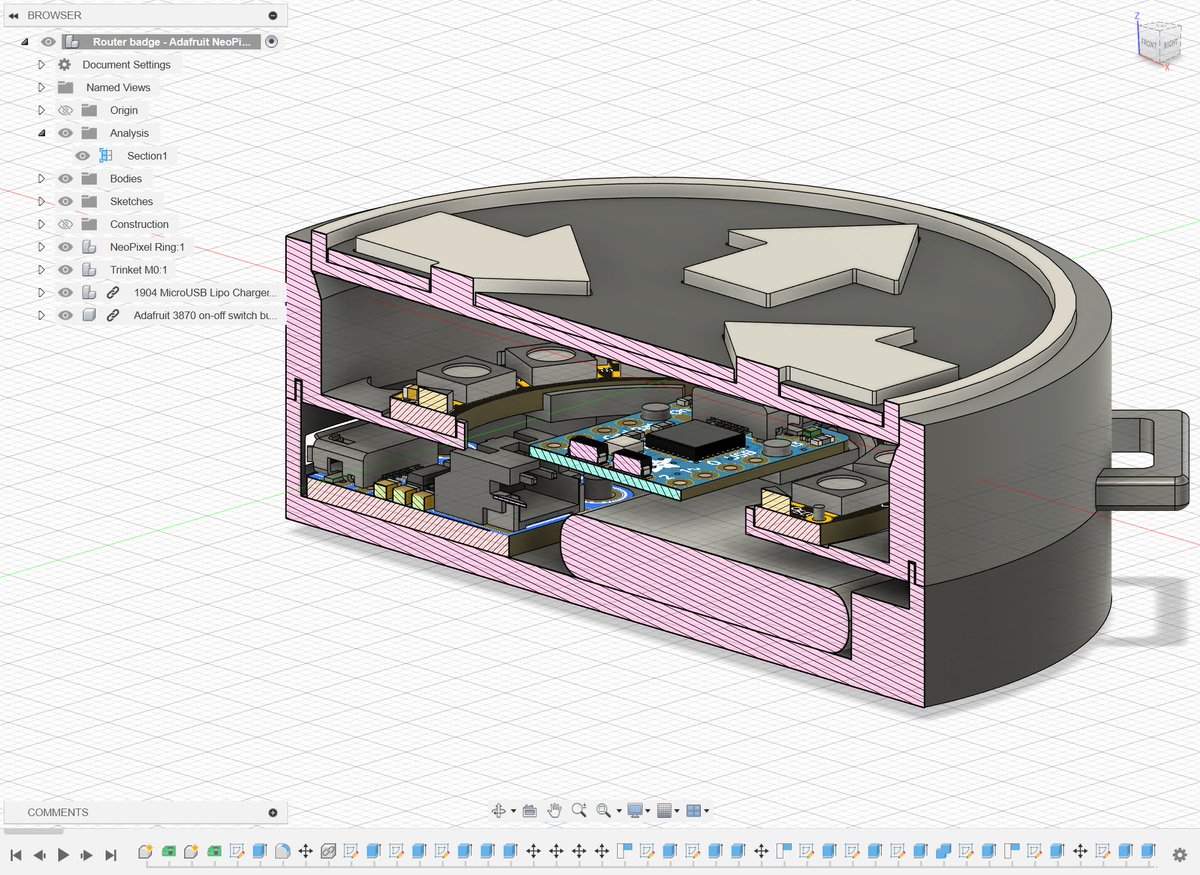This screenshot has height=875, width=1200.
Task: Hide the Analysis folder
Action: (65, 133)
